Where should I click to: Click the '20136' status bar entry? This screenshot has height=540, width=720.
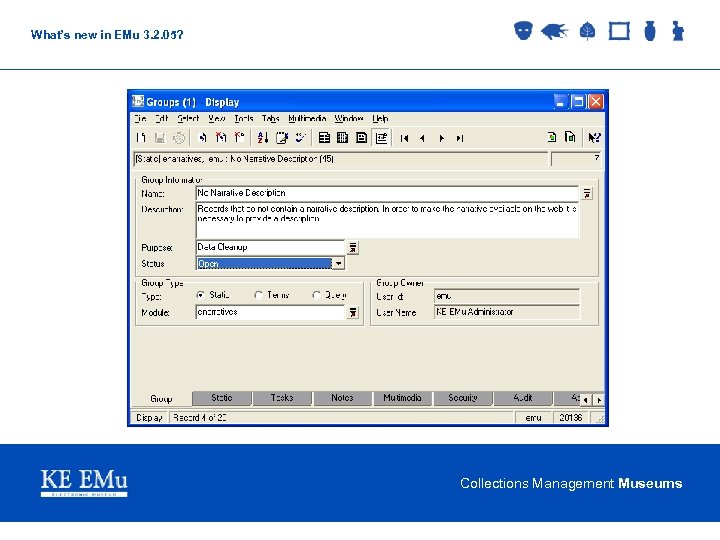(x=571, y=417)
